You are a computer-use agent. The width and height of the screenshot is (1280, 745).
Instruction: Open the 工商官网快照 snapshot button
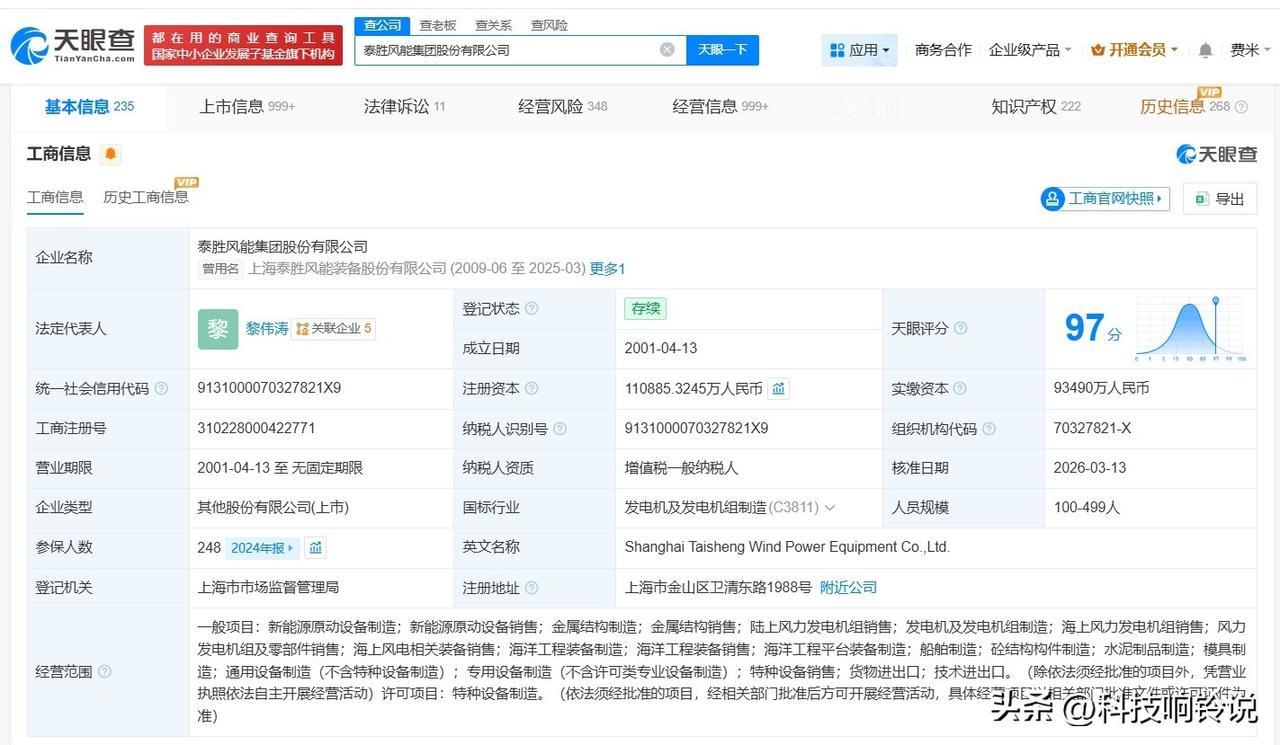point(1105,199)
